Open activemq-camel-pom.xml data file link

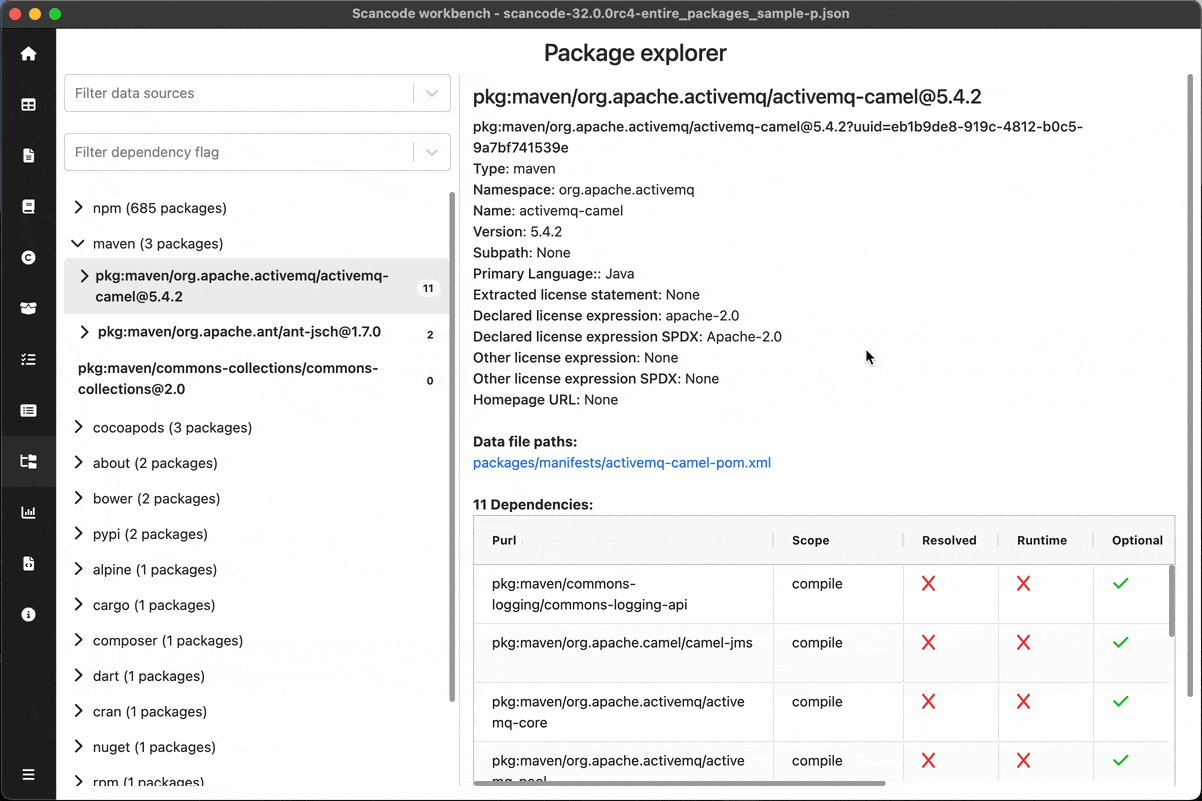pyautogui.click(x=622, y=463)
